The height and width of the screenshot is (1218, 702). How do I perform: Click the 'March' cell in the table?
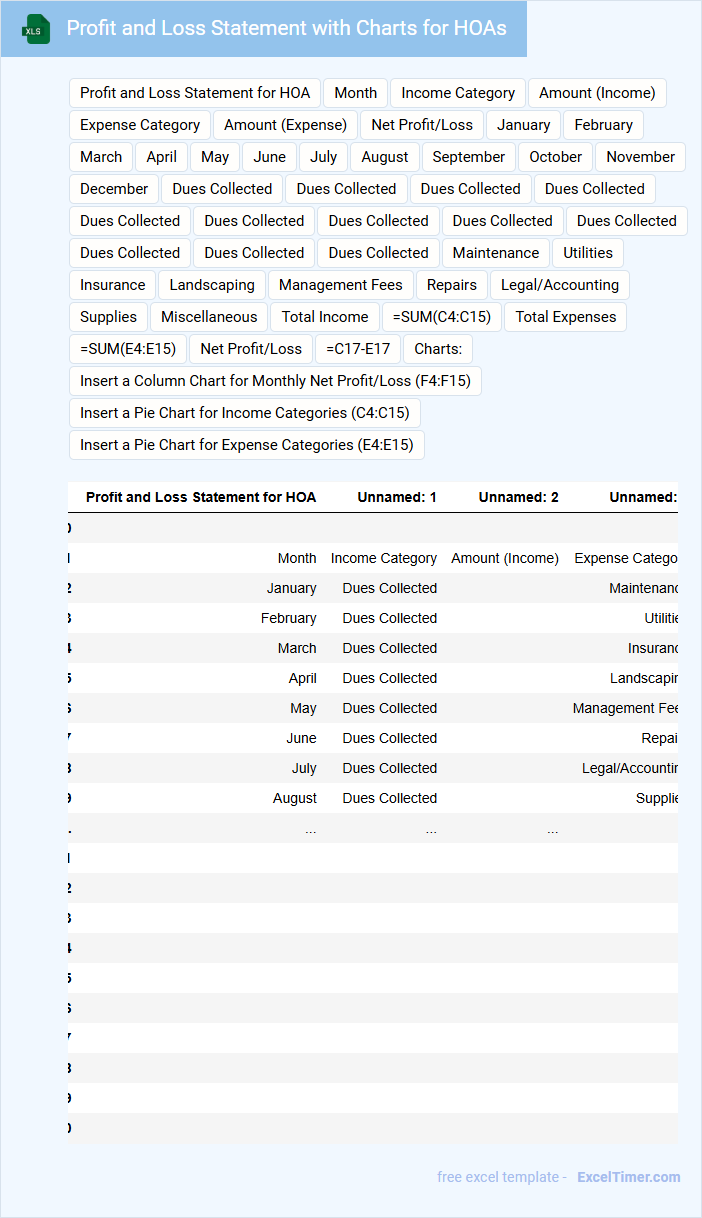[297, 648]
